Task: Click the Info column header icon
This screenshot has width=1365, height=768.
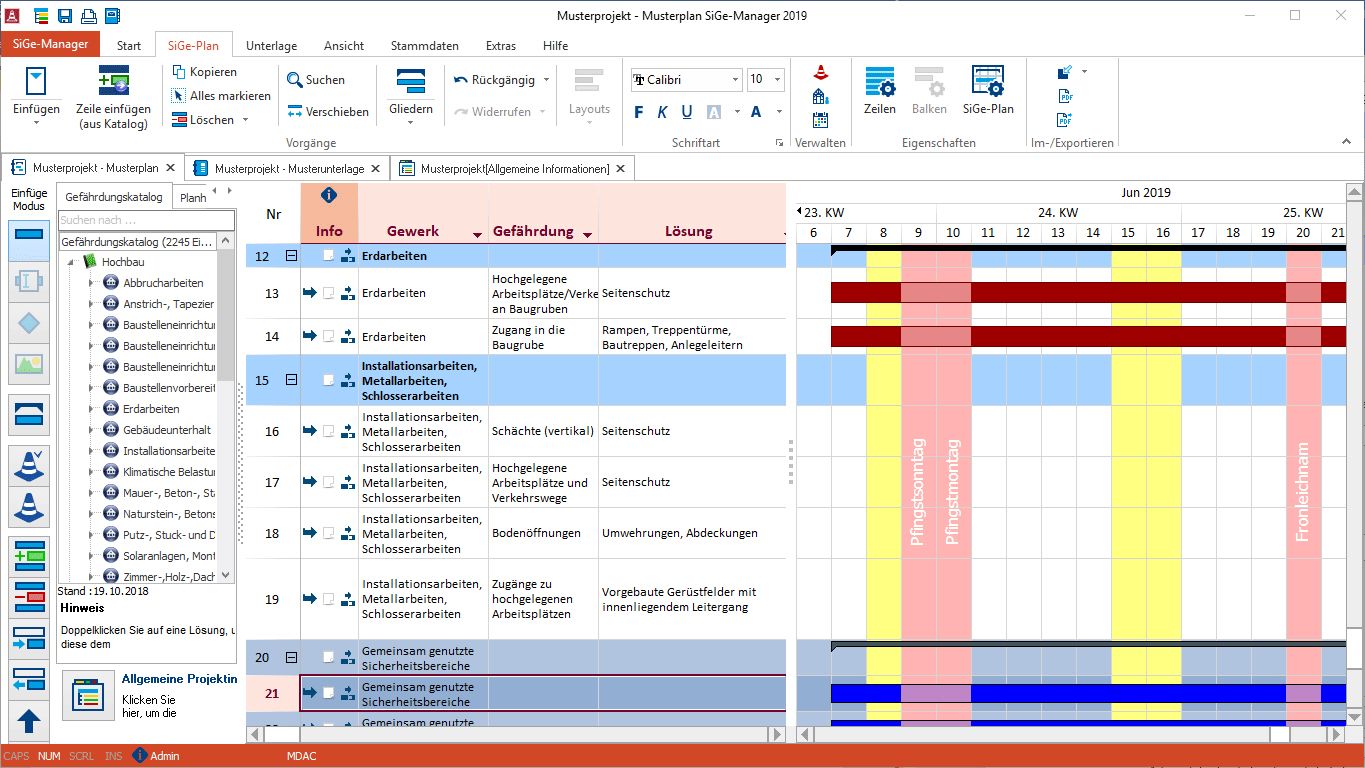Action: [329, 195]
